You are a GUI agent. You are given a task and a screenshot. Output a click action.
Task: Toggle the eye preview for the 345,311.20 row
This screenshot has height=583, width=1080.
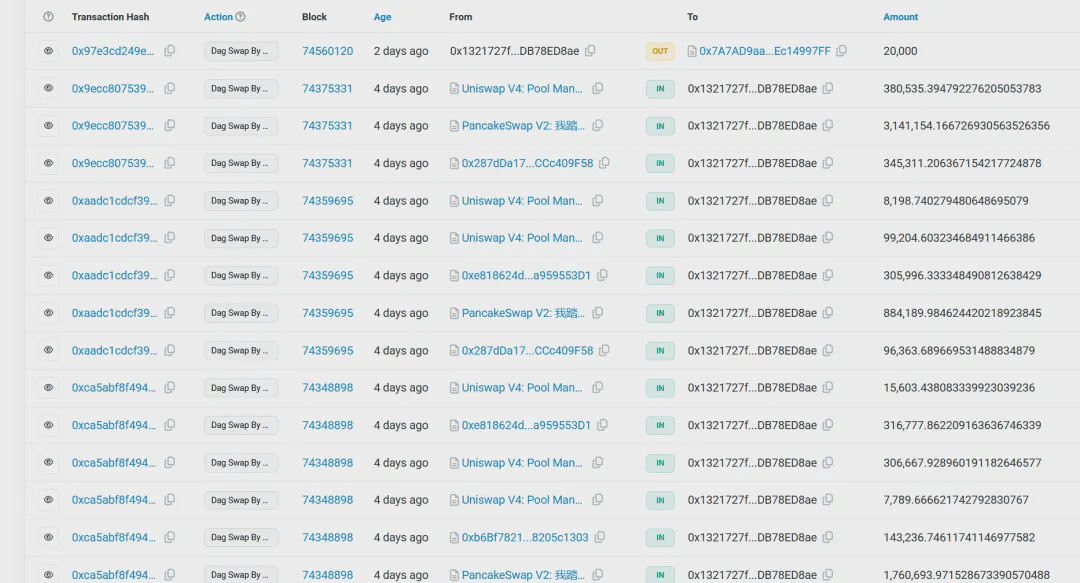48,163
